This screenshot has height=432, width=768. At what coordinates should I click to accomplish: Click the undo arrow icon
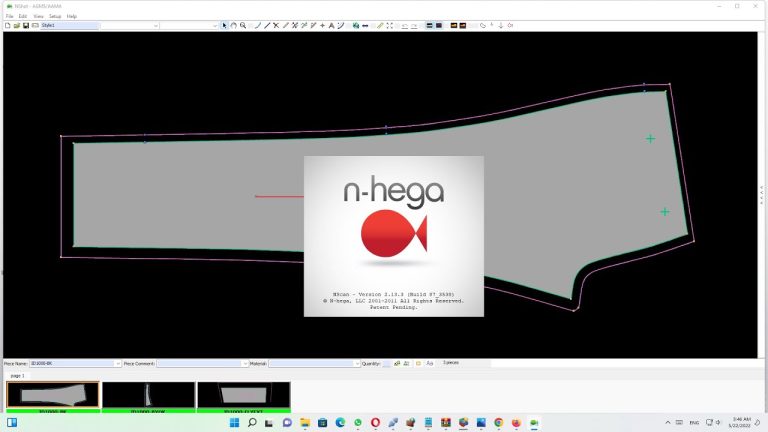[405, 26]
